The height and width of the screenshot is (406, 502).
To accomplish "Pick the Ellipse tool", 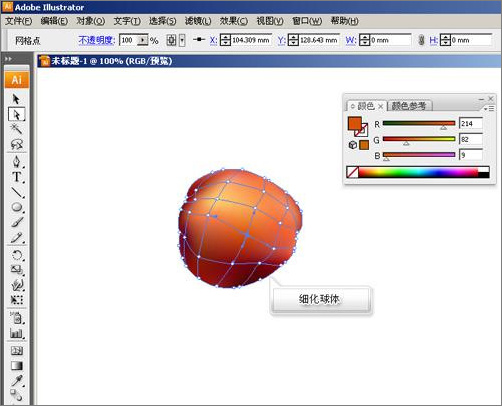I will [x=16, y=207].
